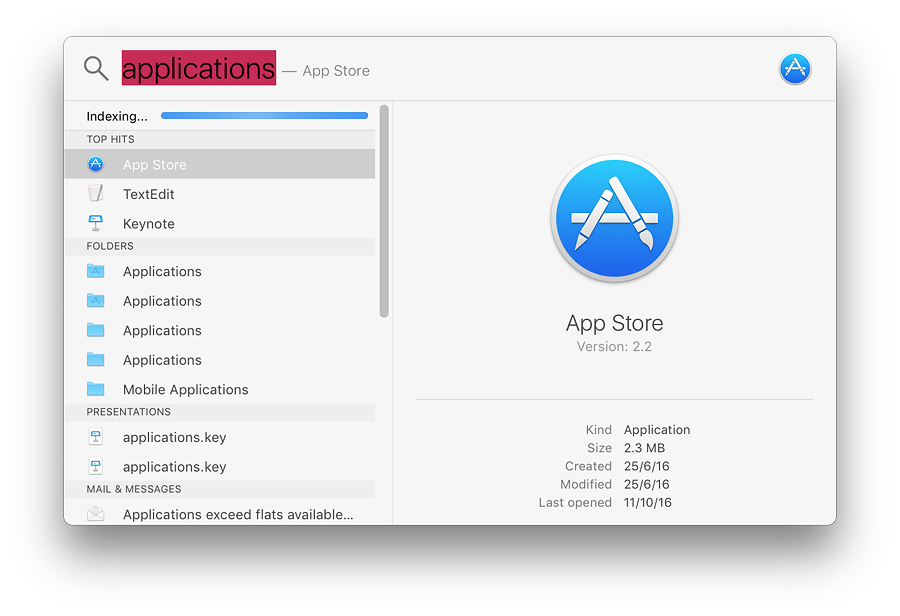The image size is (900, 616).
Task: Click the Indexing progress bar
Action: (265, 115)
